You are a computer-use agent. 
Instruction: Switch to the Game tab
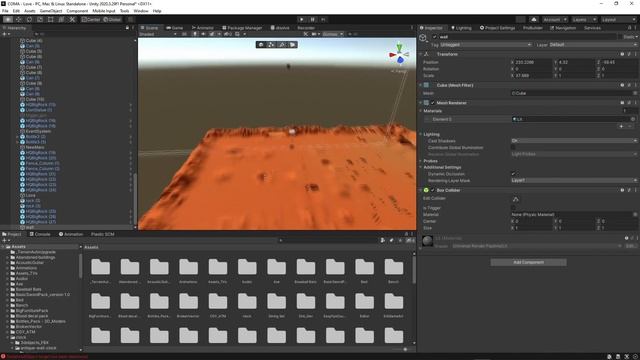[x=175, y=28]
